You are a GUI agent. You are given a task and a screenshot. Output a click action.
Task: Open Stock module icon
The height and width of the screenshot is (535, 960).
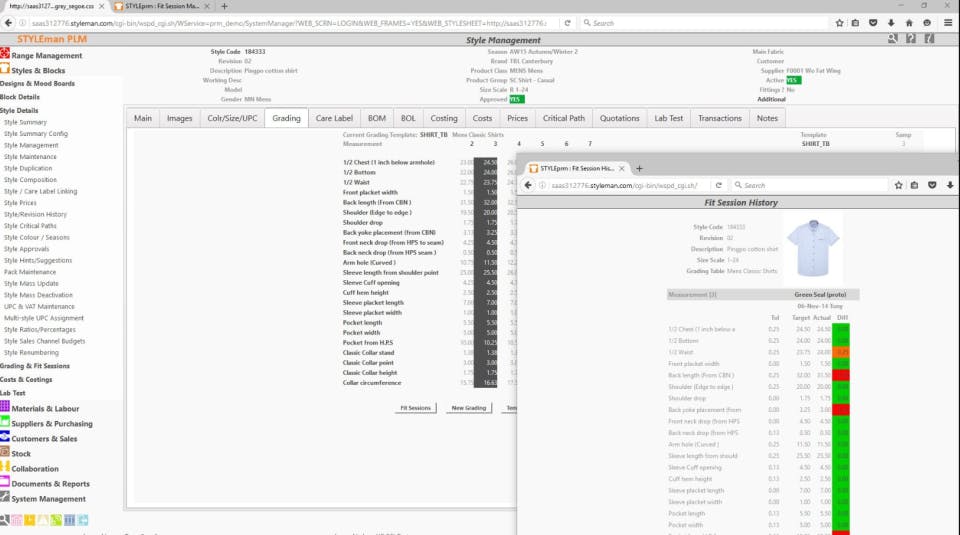coord(5,452)
